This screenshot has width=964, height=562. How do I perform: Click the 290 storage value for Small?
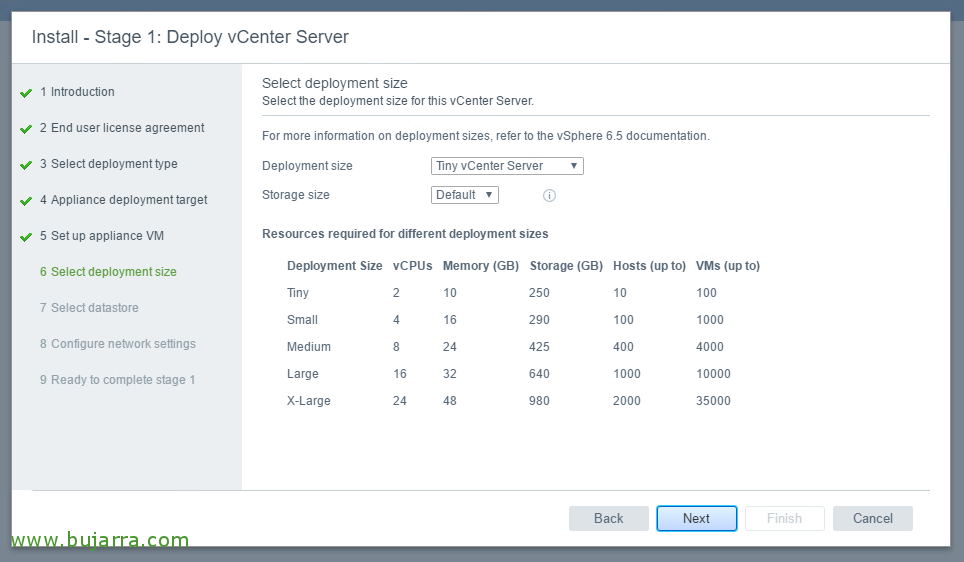[539, 320]
